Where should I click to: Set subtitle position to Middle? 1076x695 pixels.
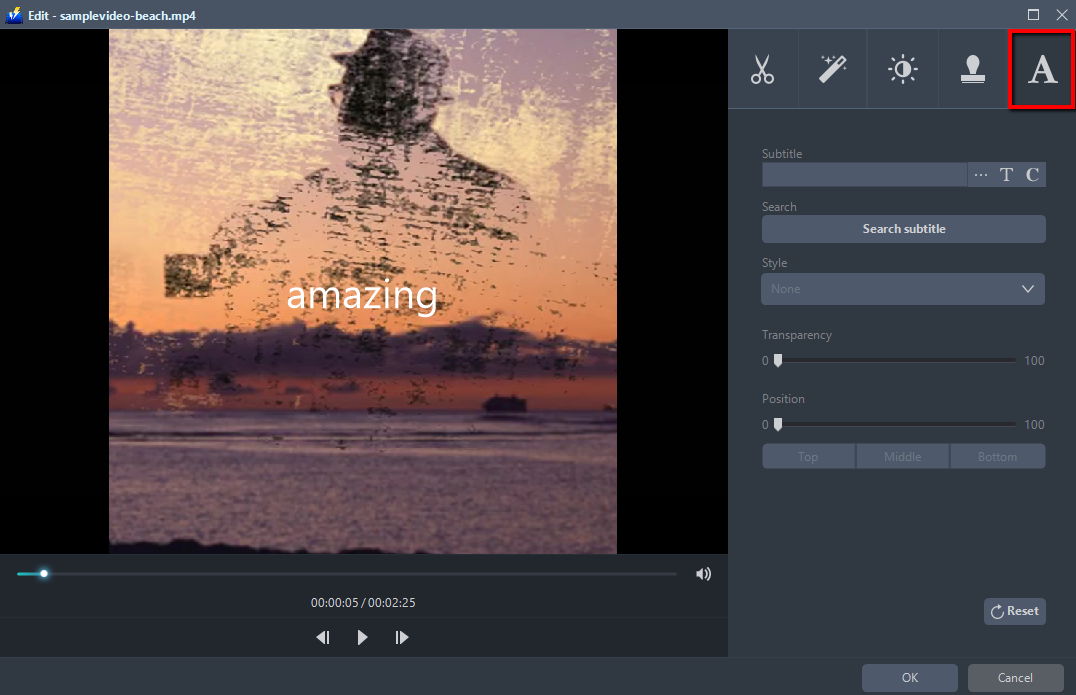pos(902,456)
